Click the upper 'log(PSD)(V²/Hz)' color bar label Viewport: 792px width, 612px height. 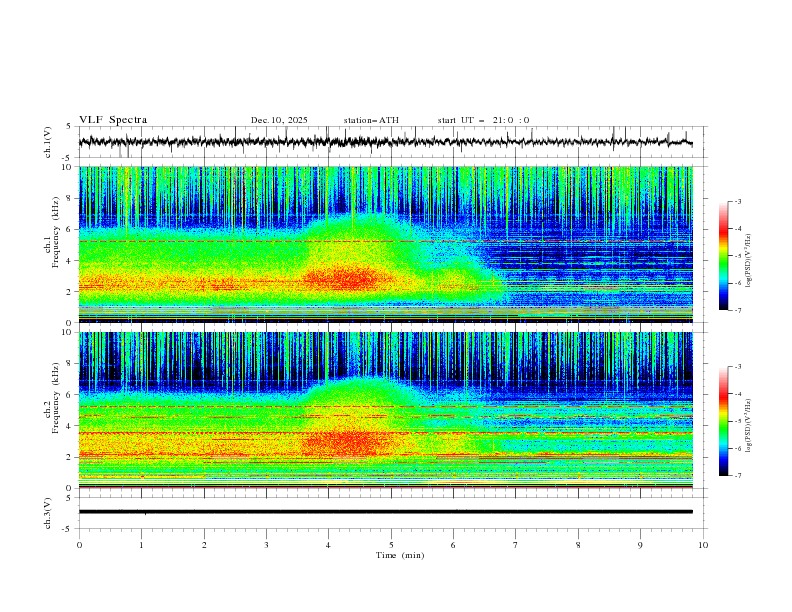[749, 261]
